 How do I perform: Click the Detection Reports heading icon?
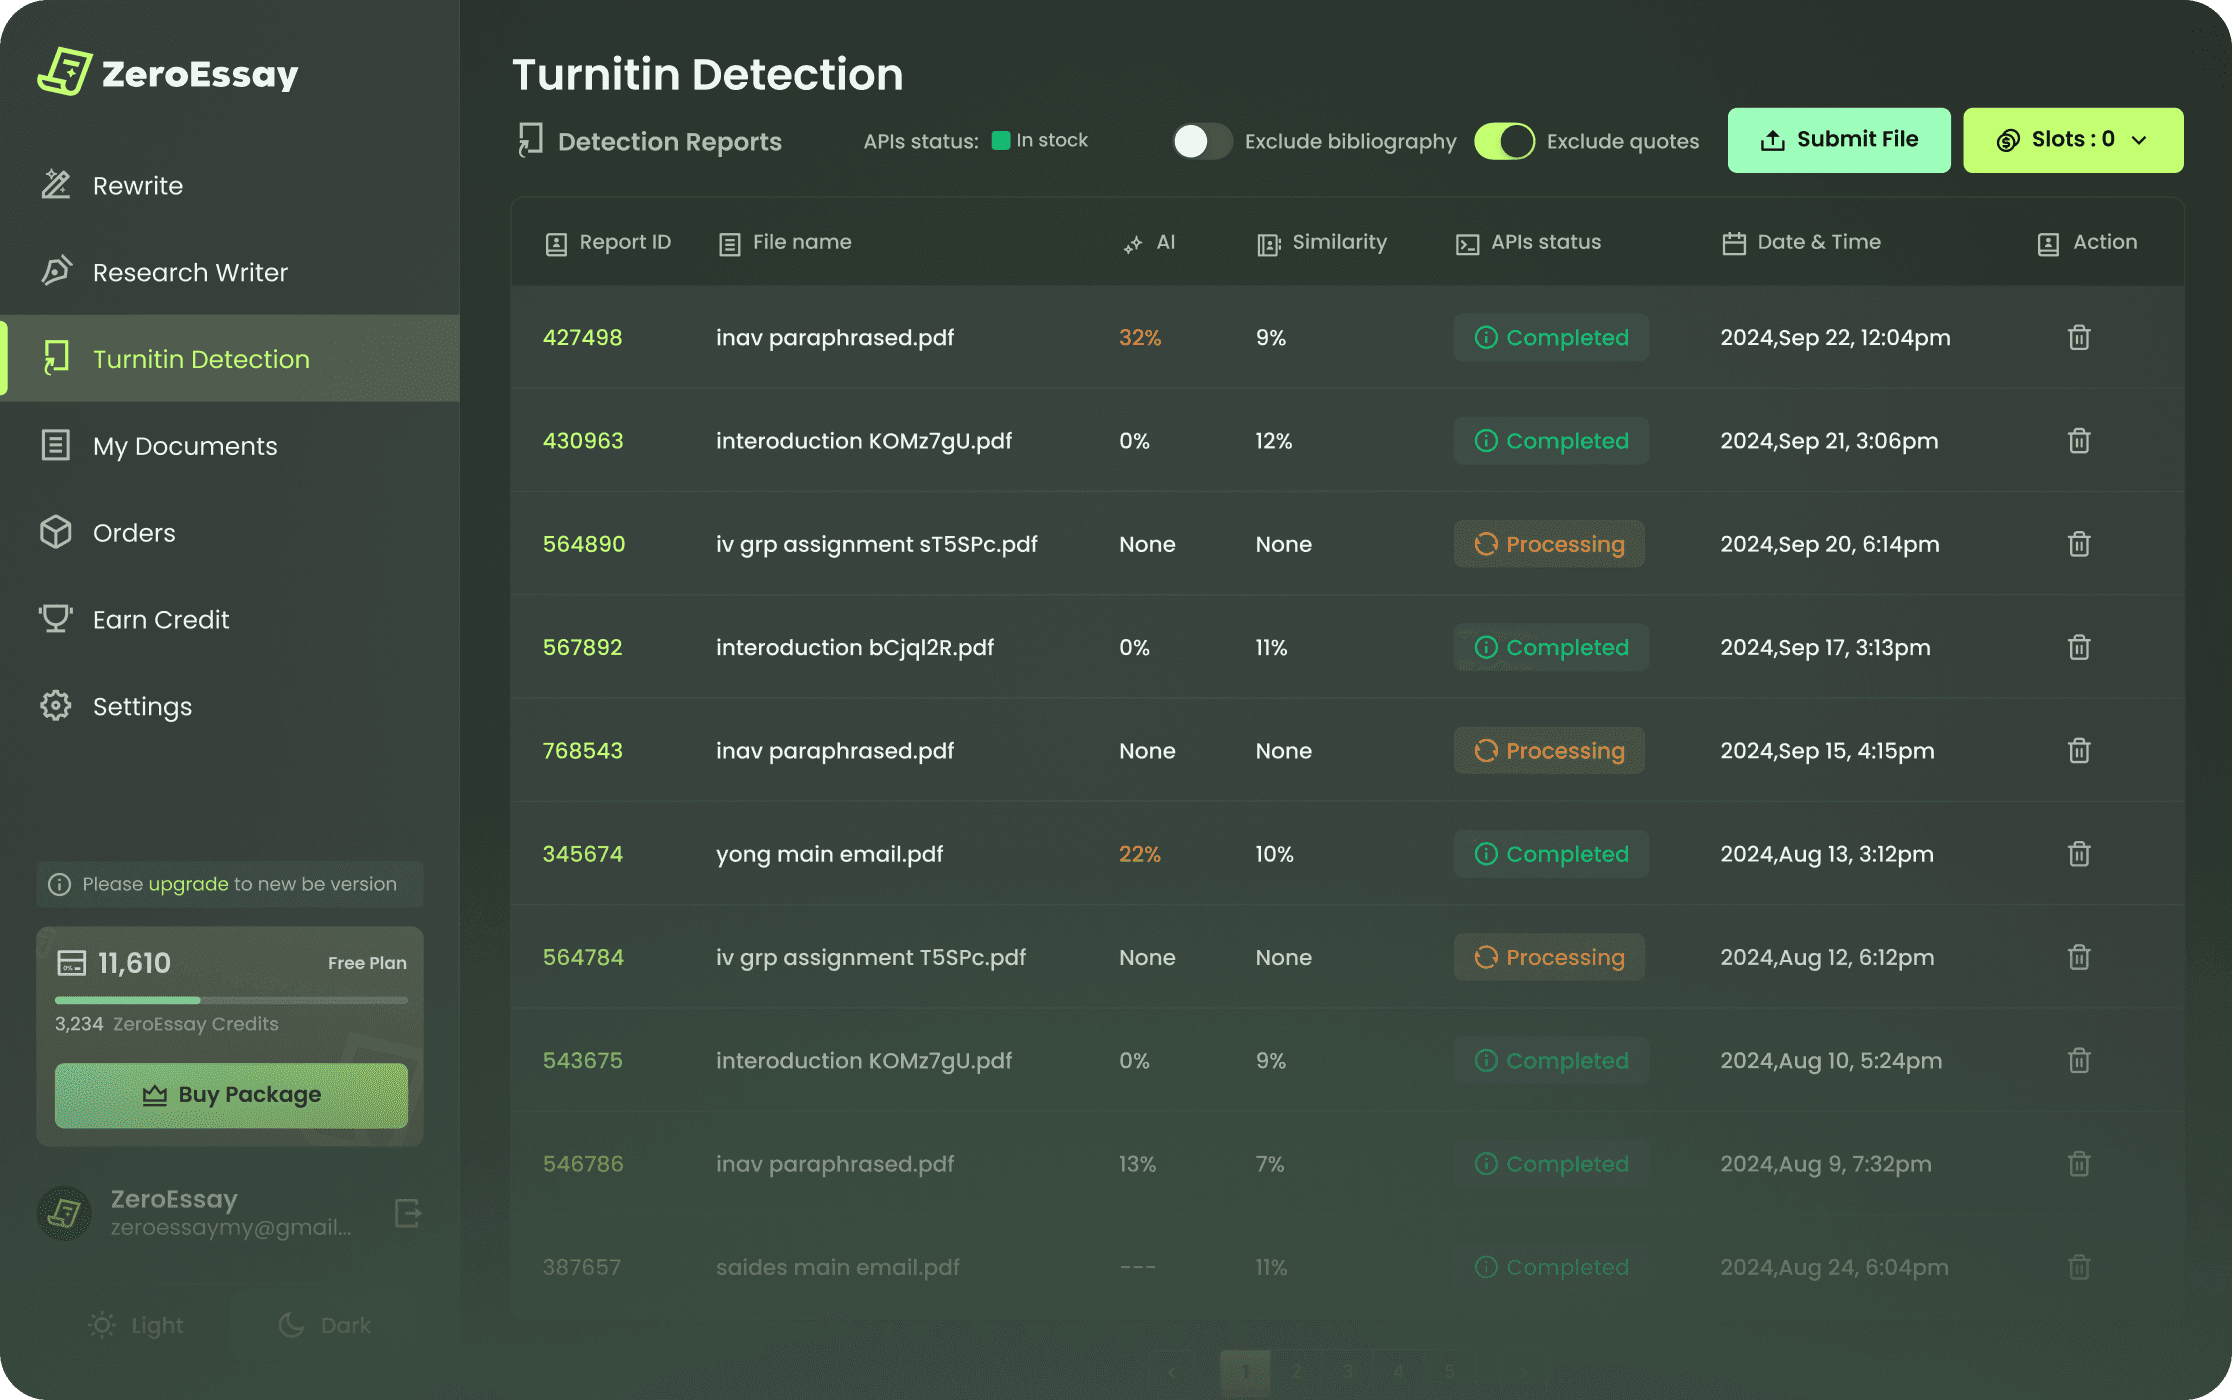click(531, 140)
